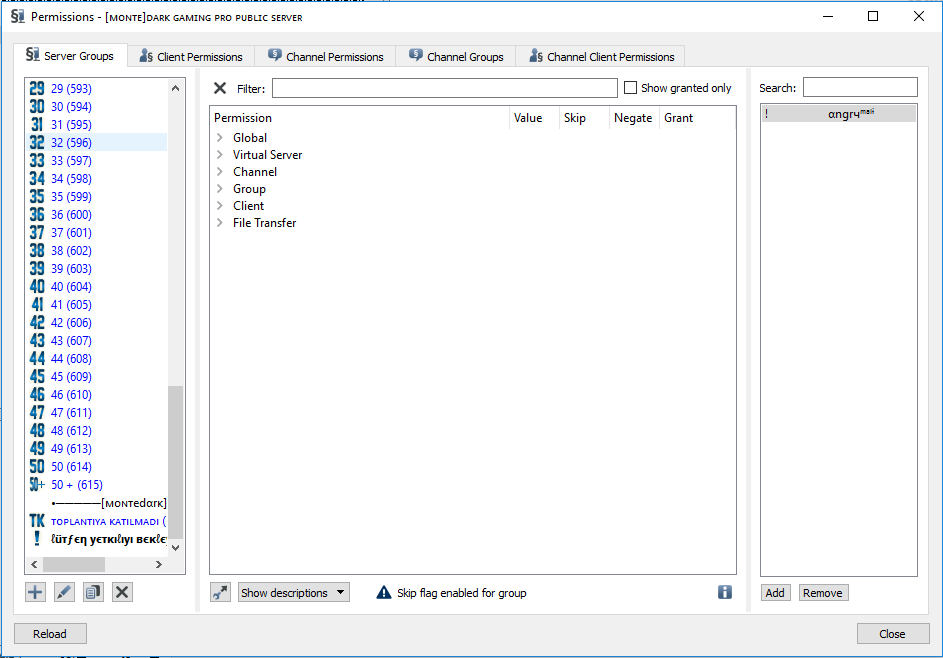Viewport: 943px width, 658px height.
Task: Click the Skip column header
Action: (x=584, y=118)
